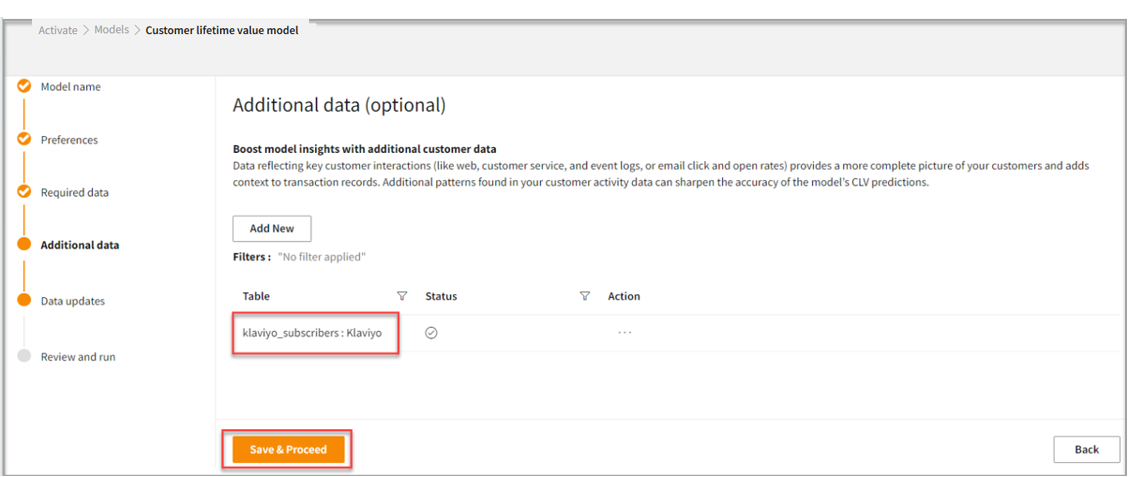
Task: Open the Table column filter icon
Action: click(x=402, y=296)
